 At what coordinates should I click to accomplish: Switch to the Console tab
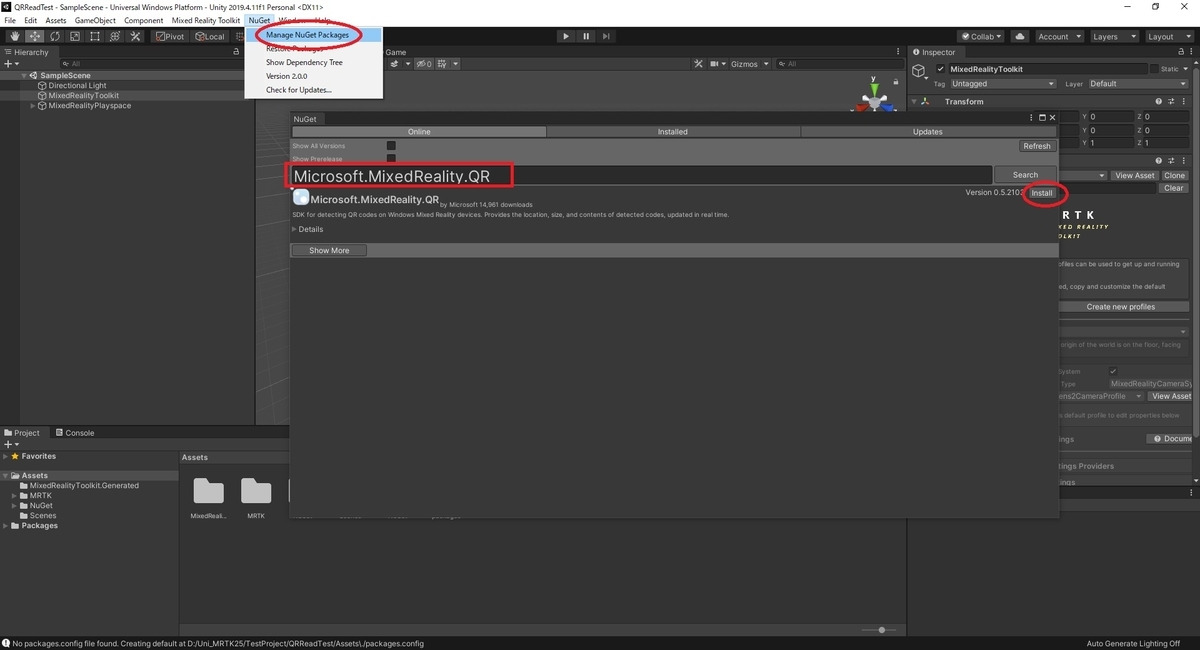click(x=73, y=433)
